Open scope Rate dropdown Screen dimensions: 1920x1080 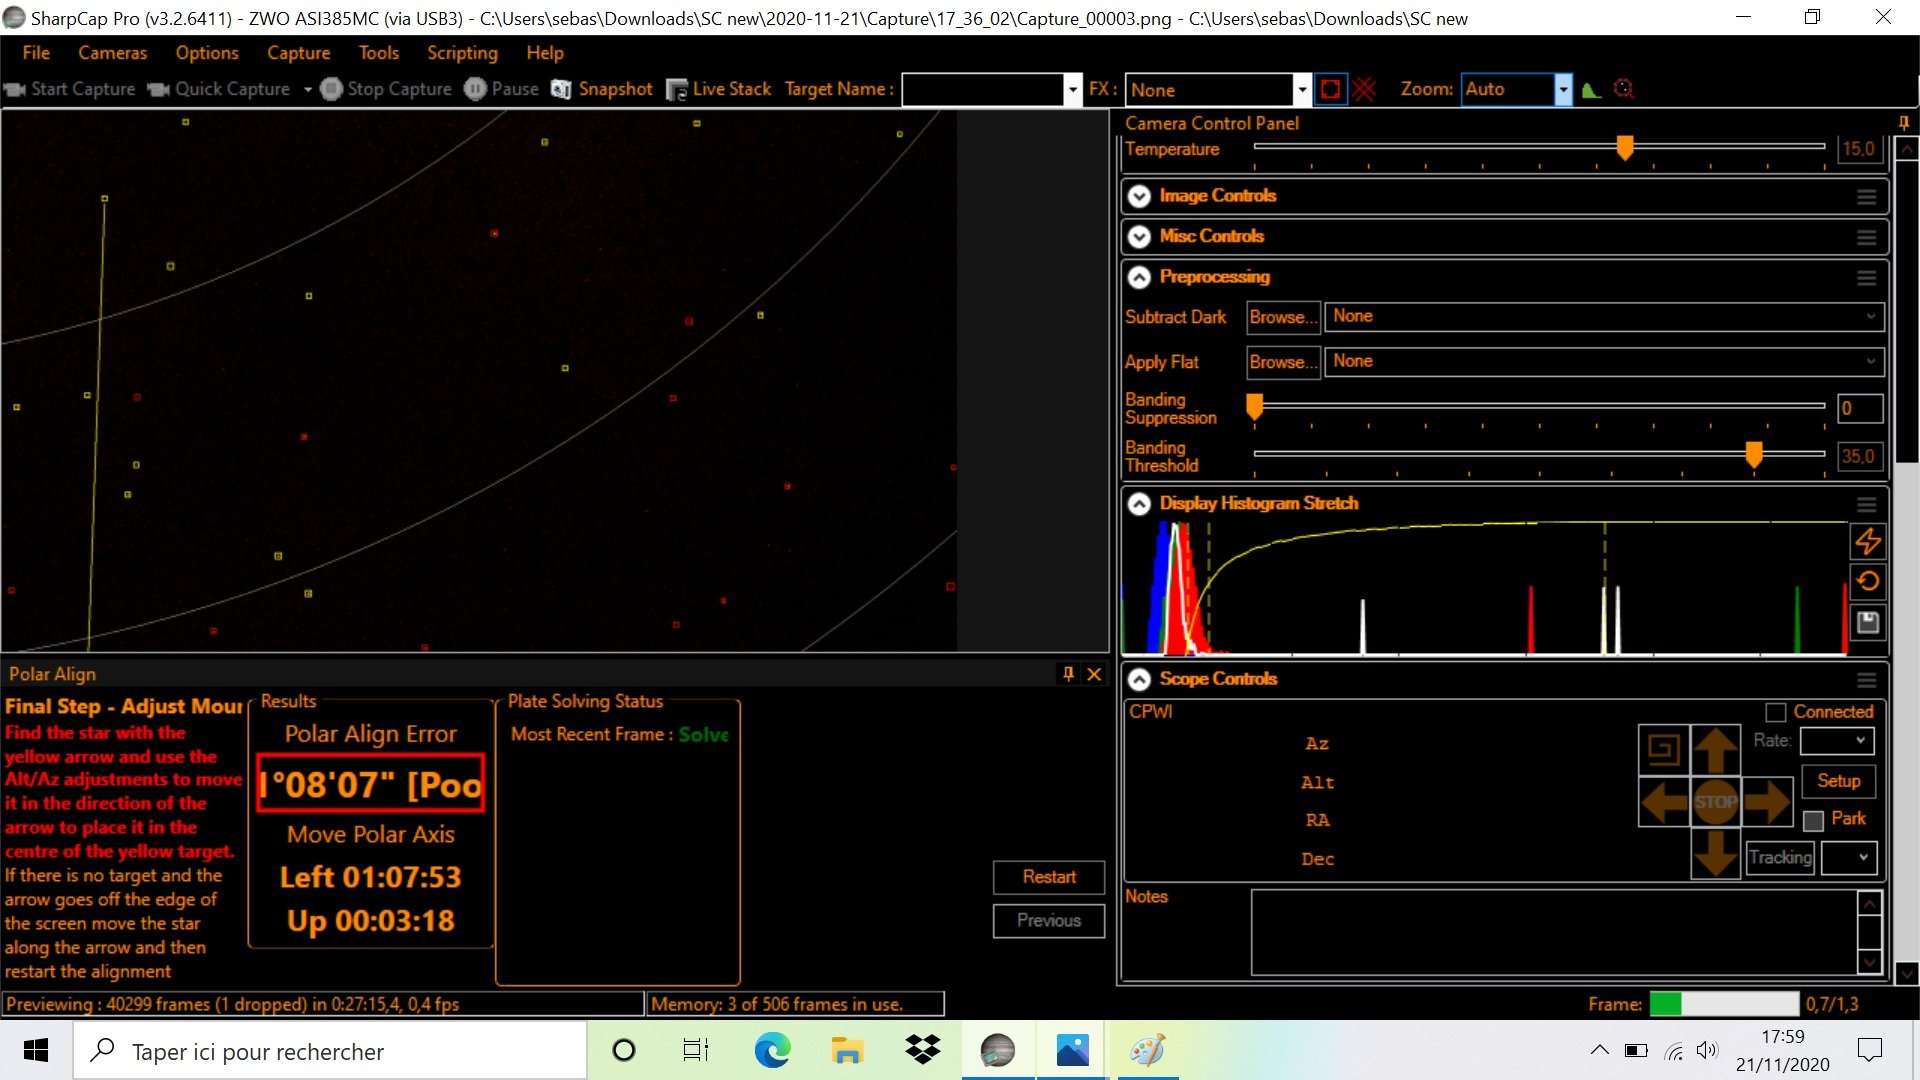pyautogui.click(x=1837, y=741)
